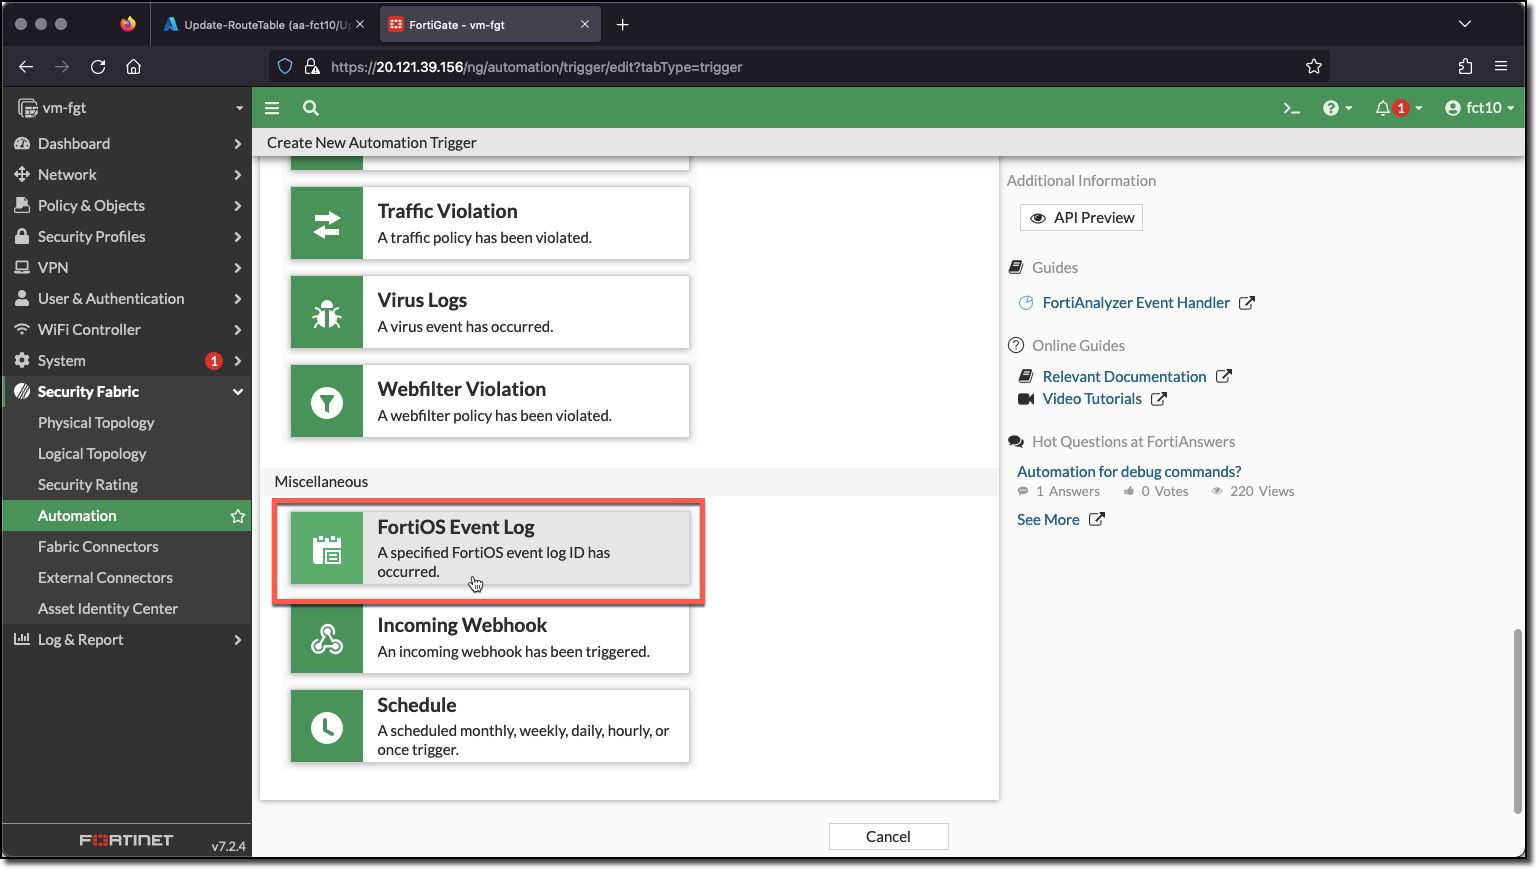Viewport: 1537px width, 869px height.
Task: Open the browser extensions icon
Action: [1465, 67]
